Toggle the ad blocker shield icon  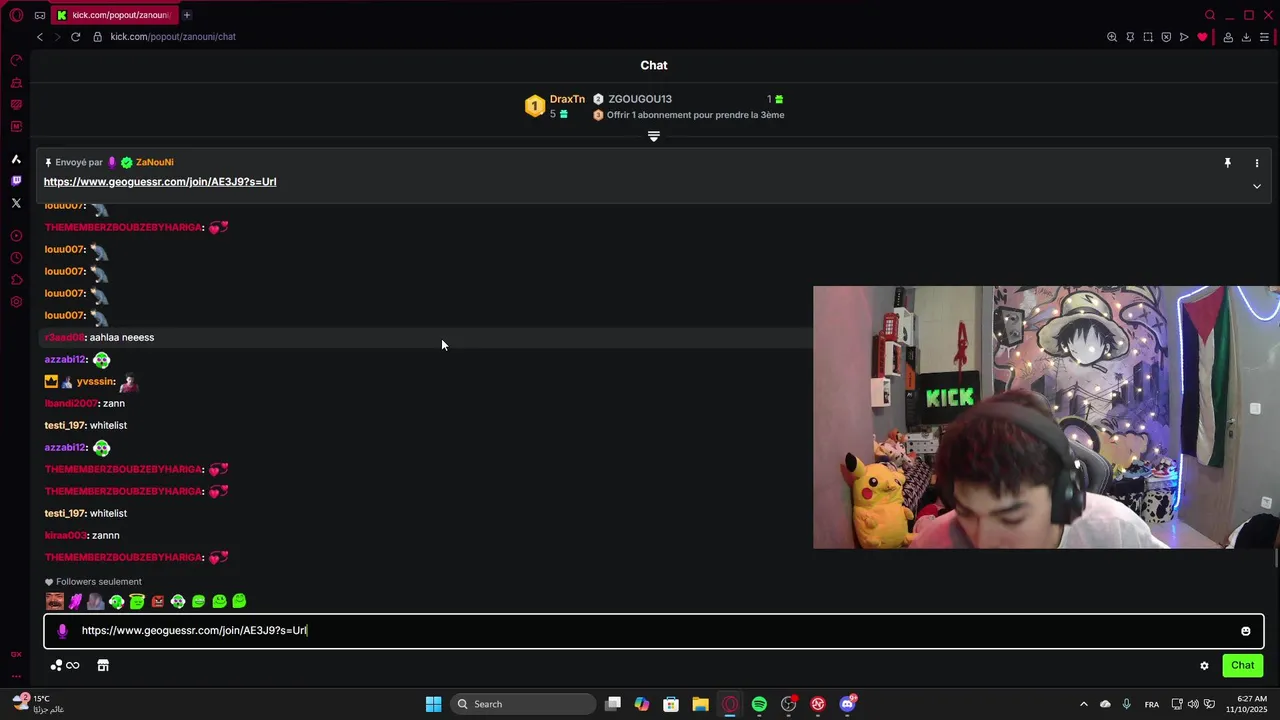pos(1166,37)
